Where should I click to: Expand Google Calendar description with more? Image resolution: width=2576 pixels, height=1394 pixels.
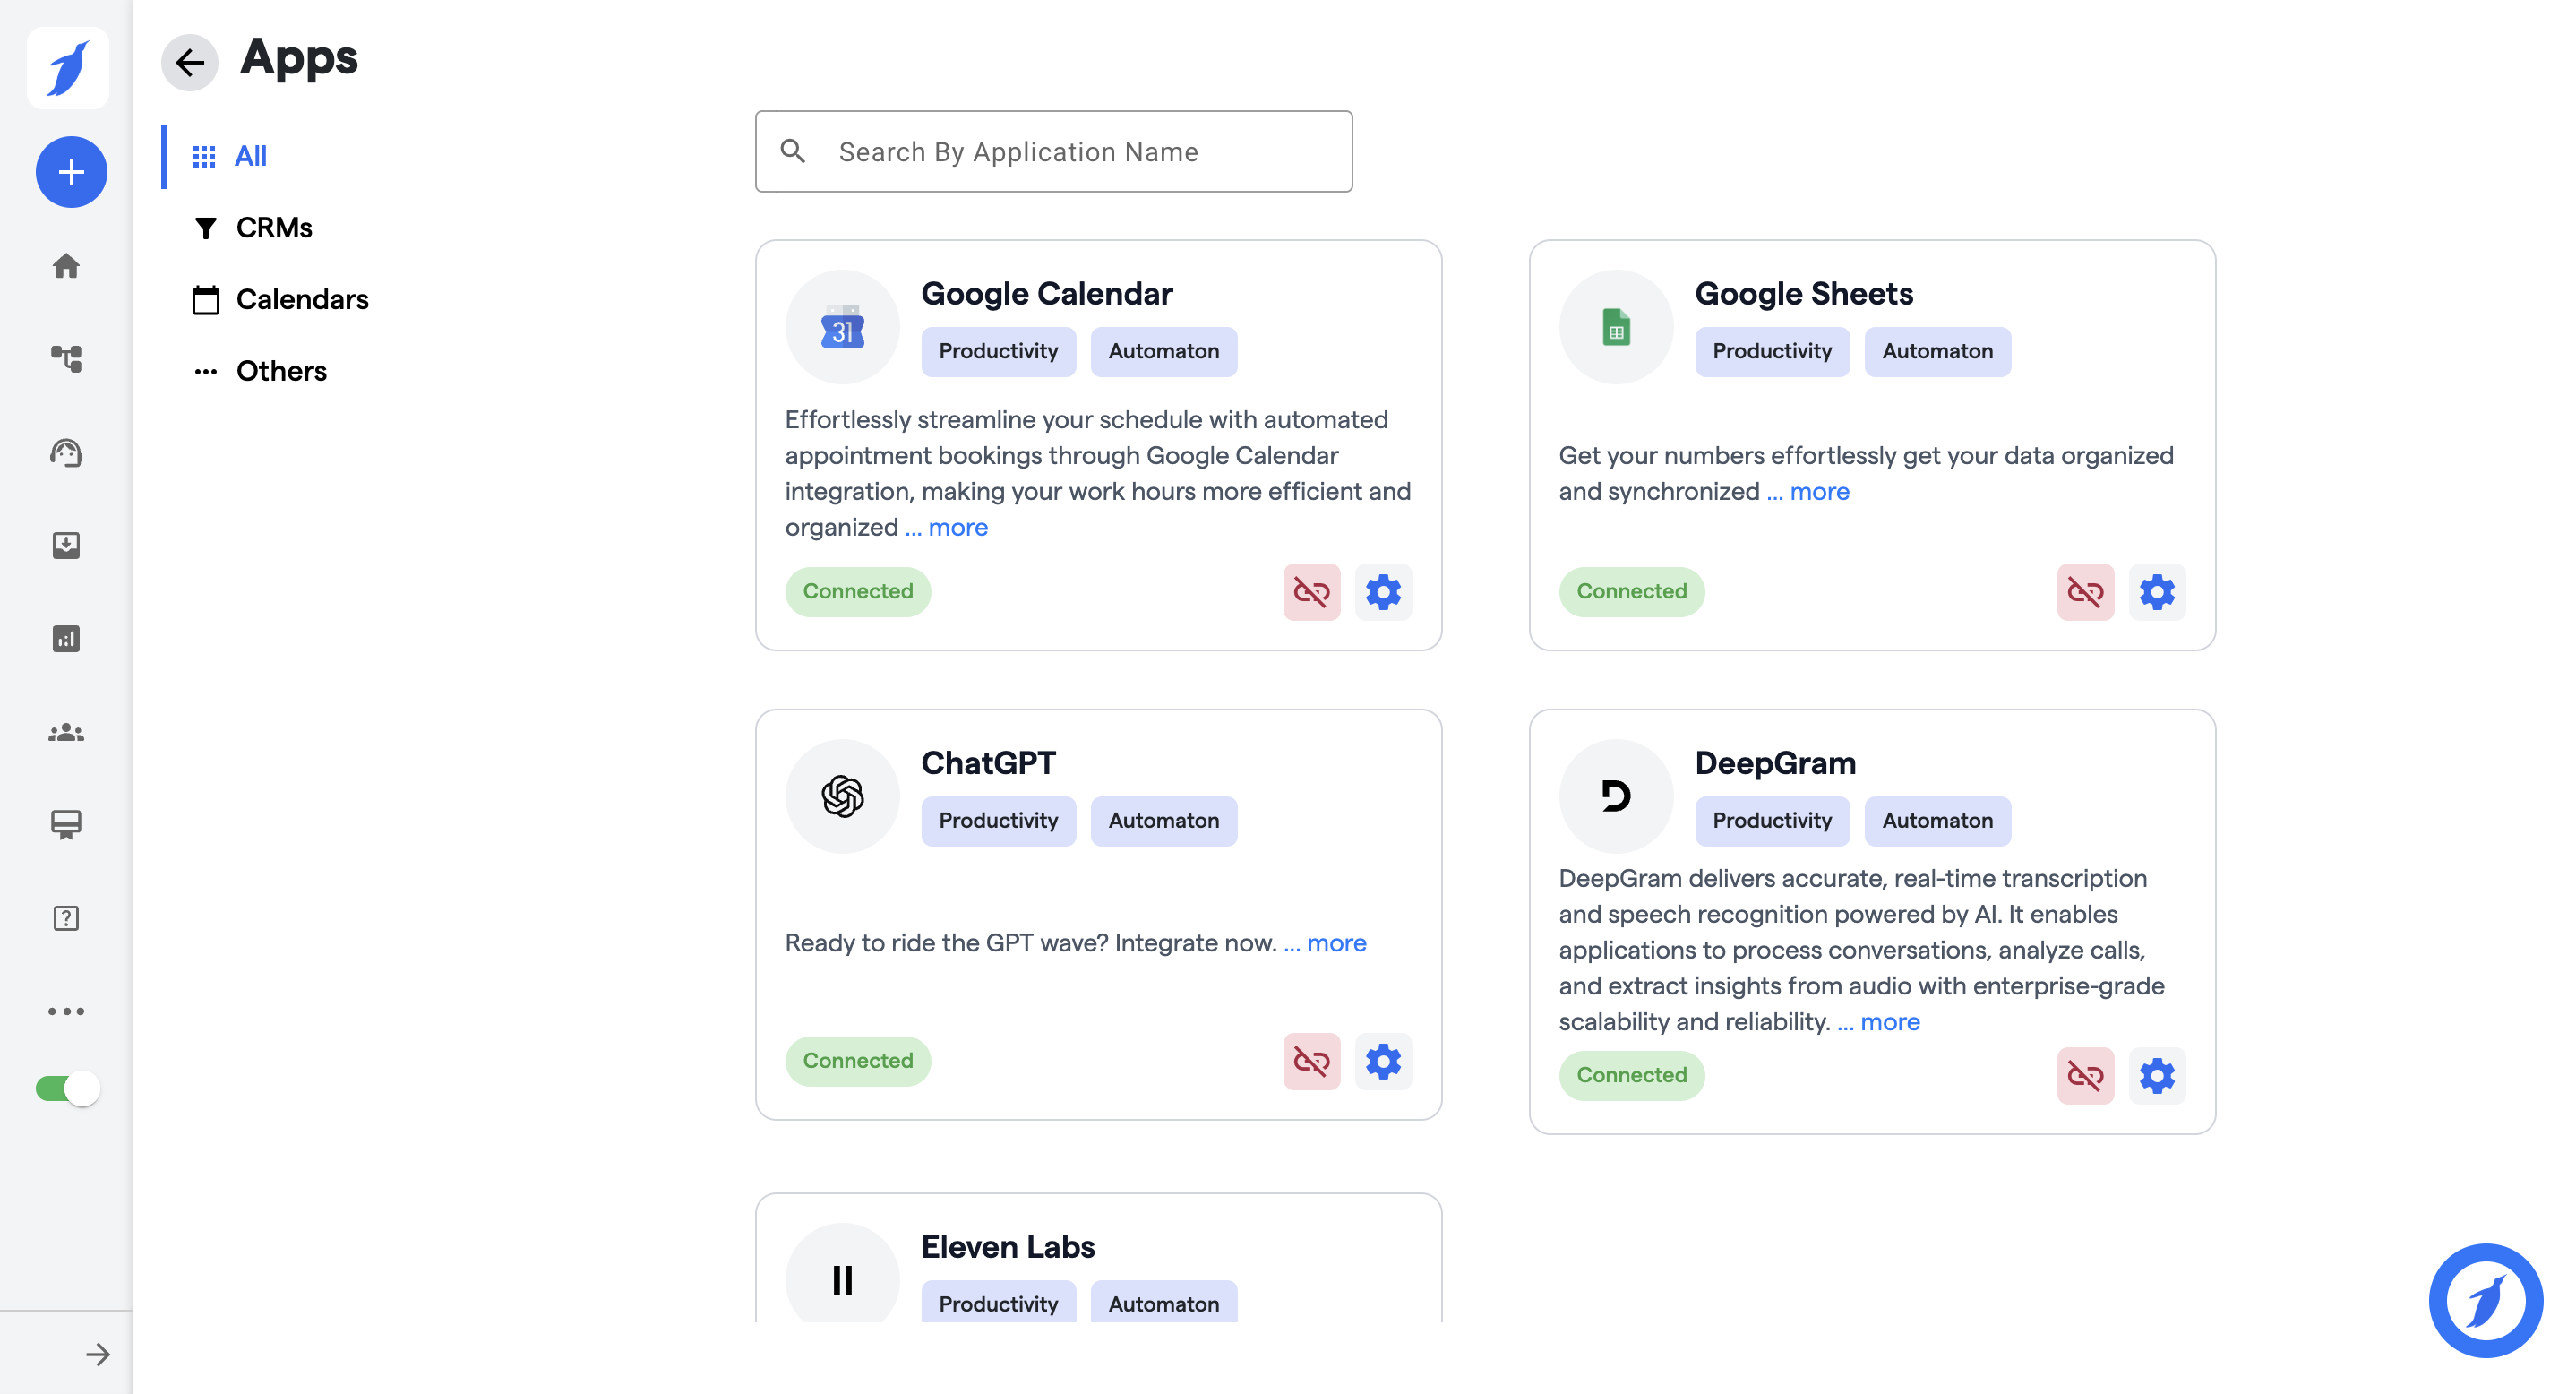pyautogui.click(x=957, y=527)
